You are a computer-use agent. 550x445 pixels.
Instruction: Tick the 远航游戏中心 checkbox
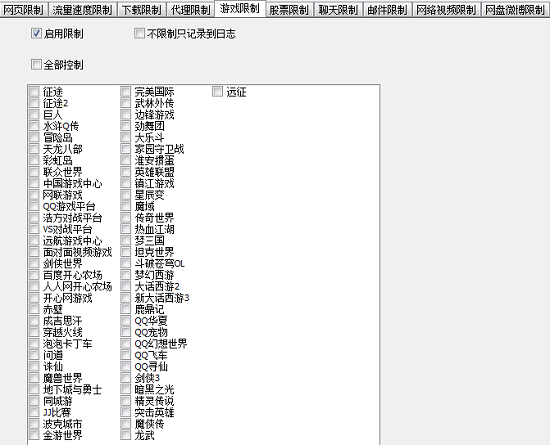[34, 241]
